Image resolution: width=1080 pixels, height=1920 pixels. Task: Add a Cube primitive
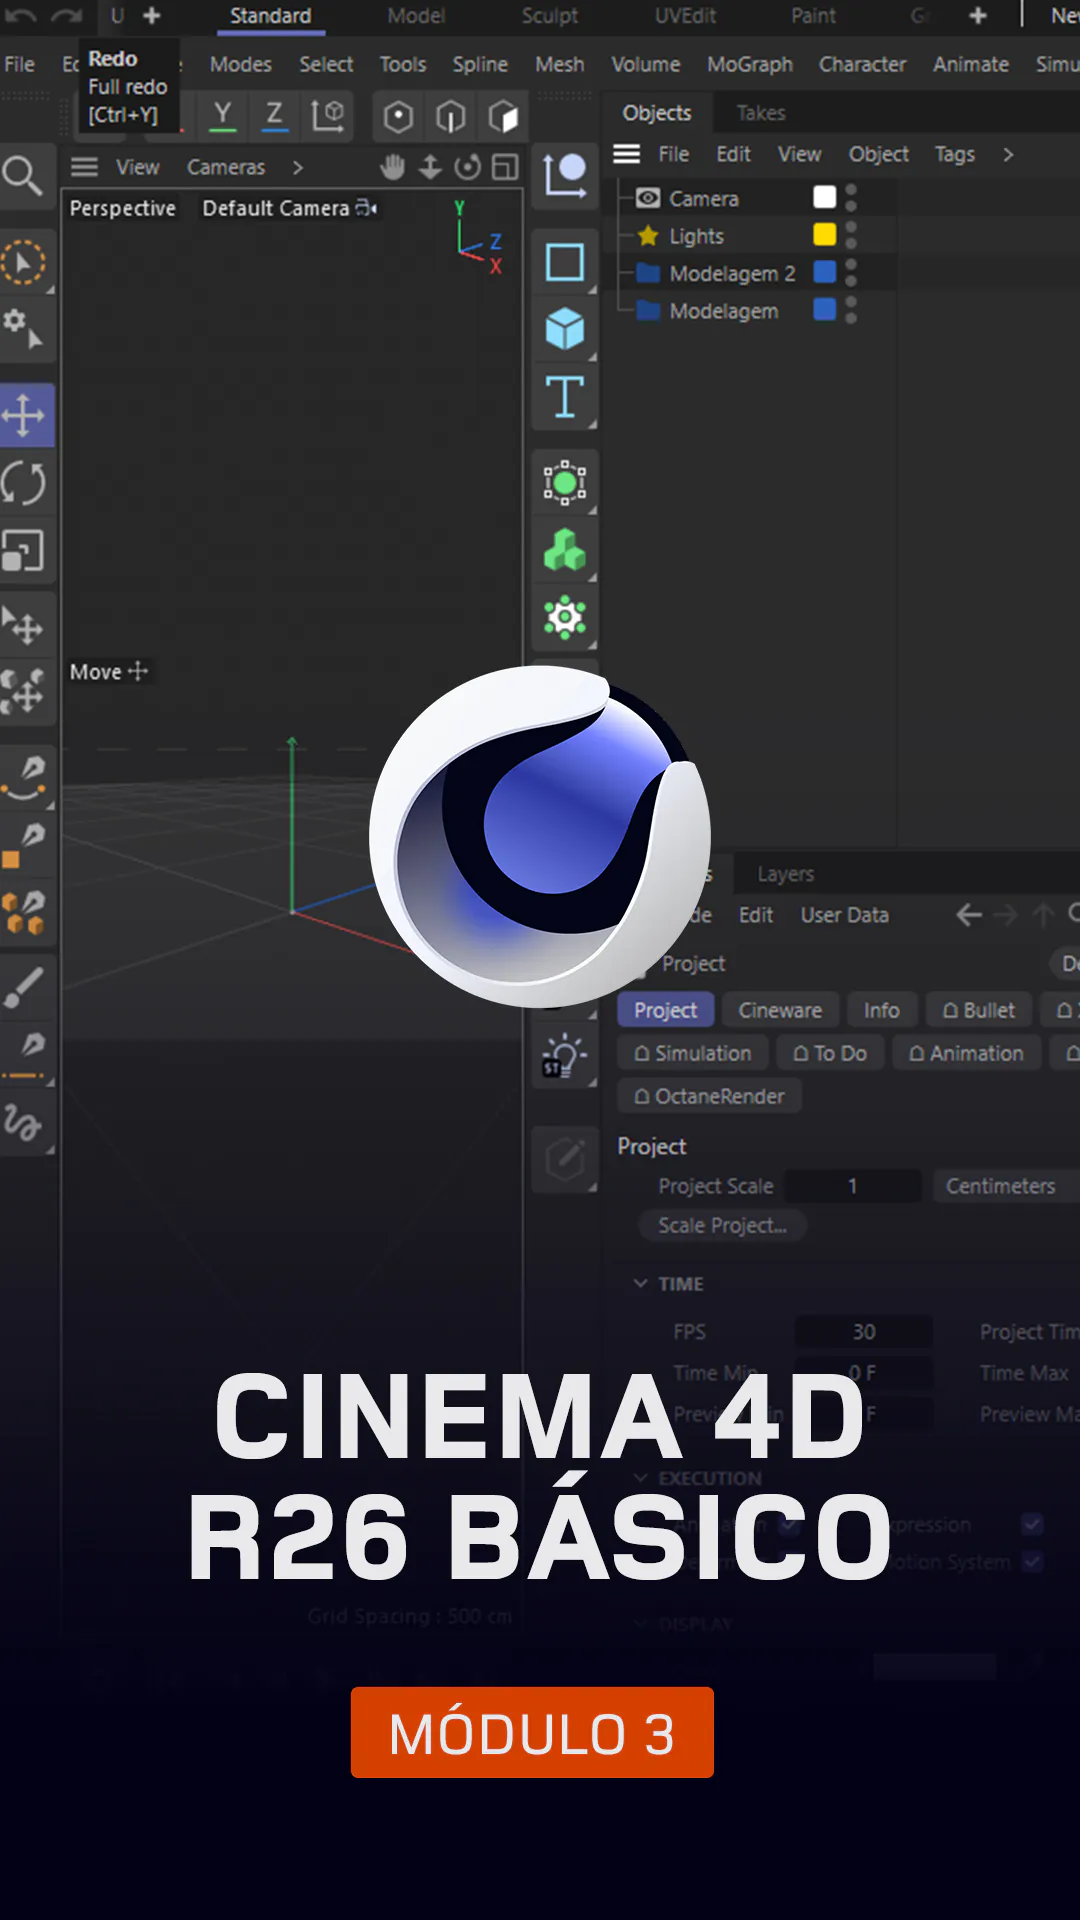coord(565,328)
